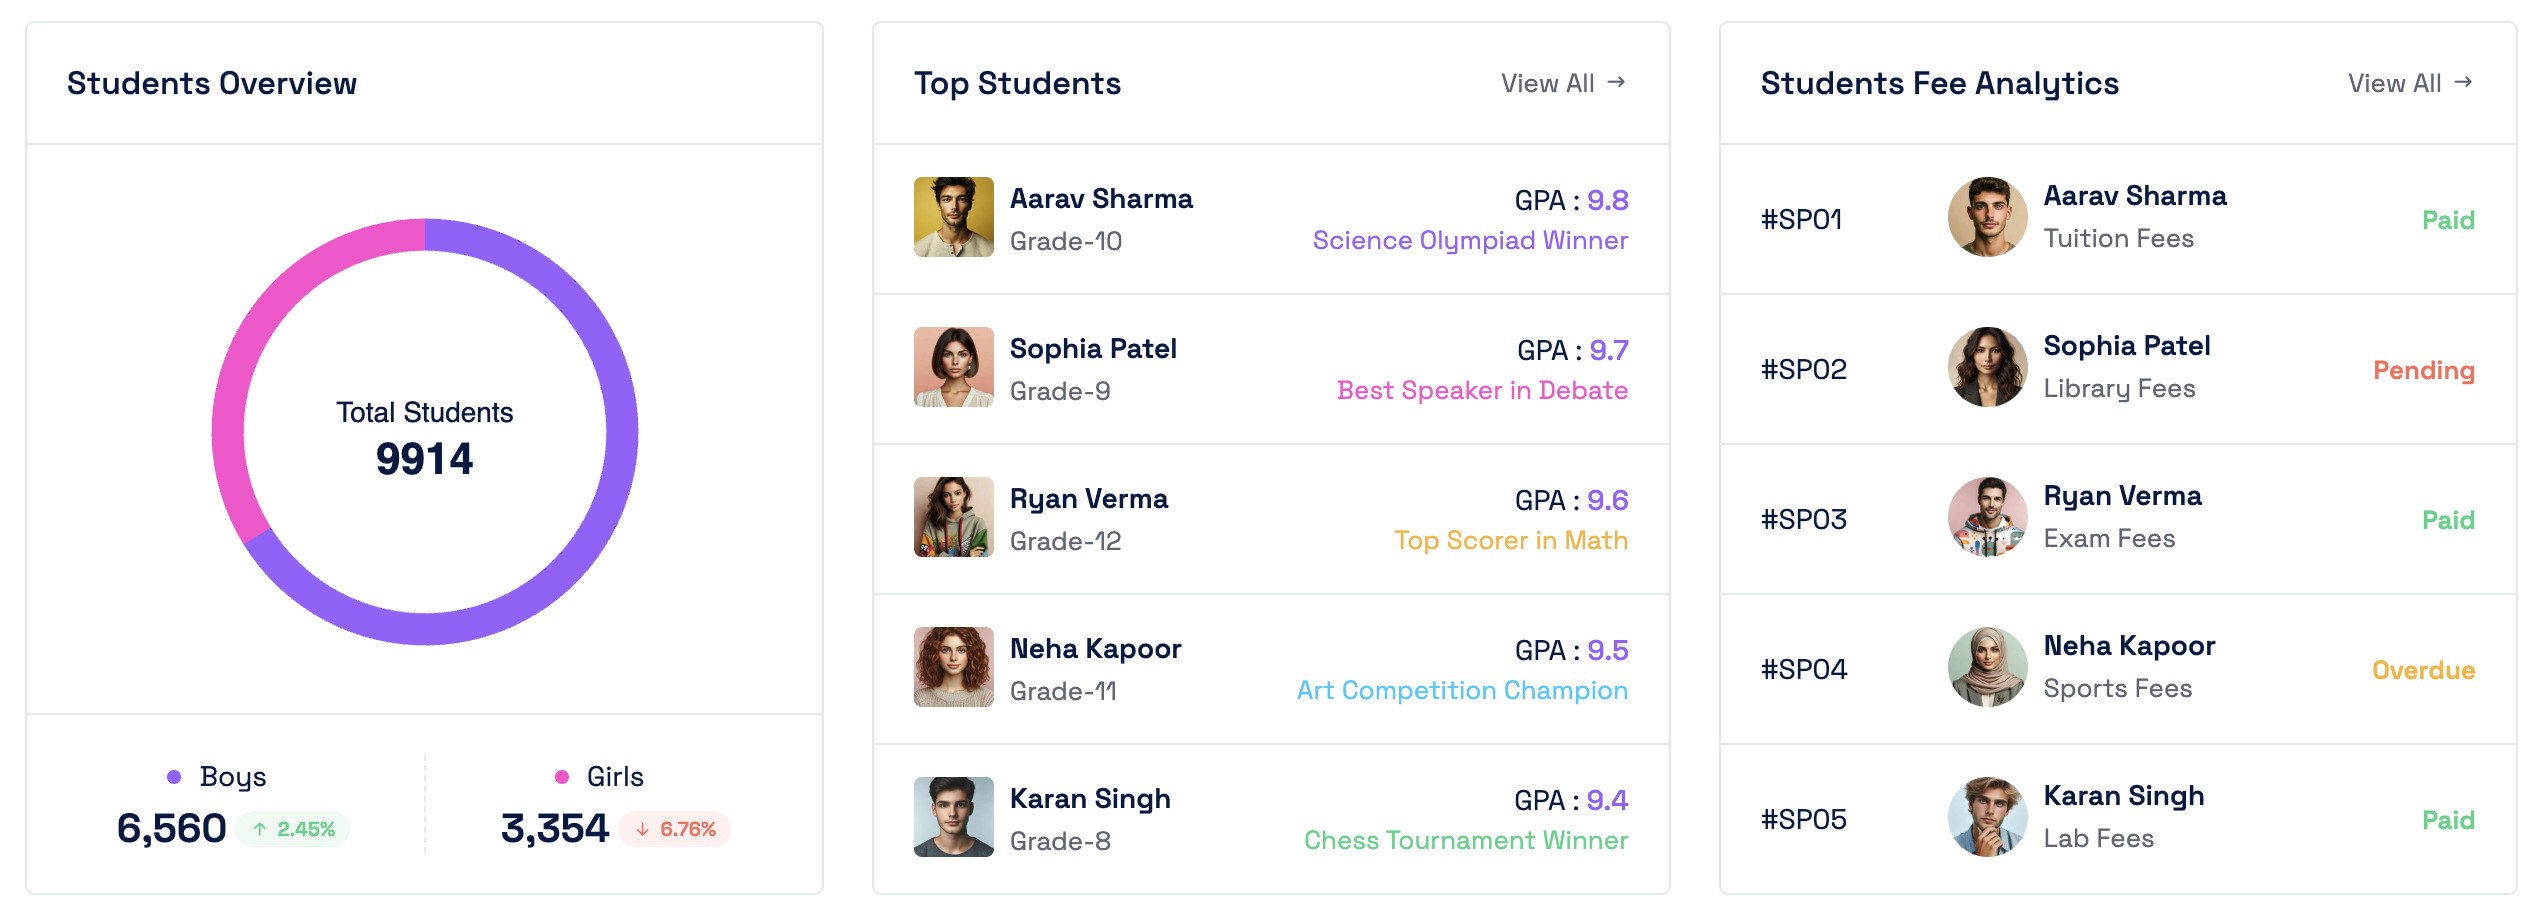Select Karan Singh's round avatar in Fee Analytics
This screenshot has height=918, width=2534.
[1987, 817]
